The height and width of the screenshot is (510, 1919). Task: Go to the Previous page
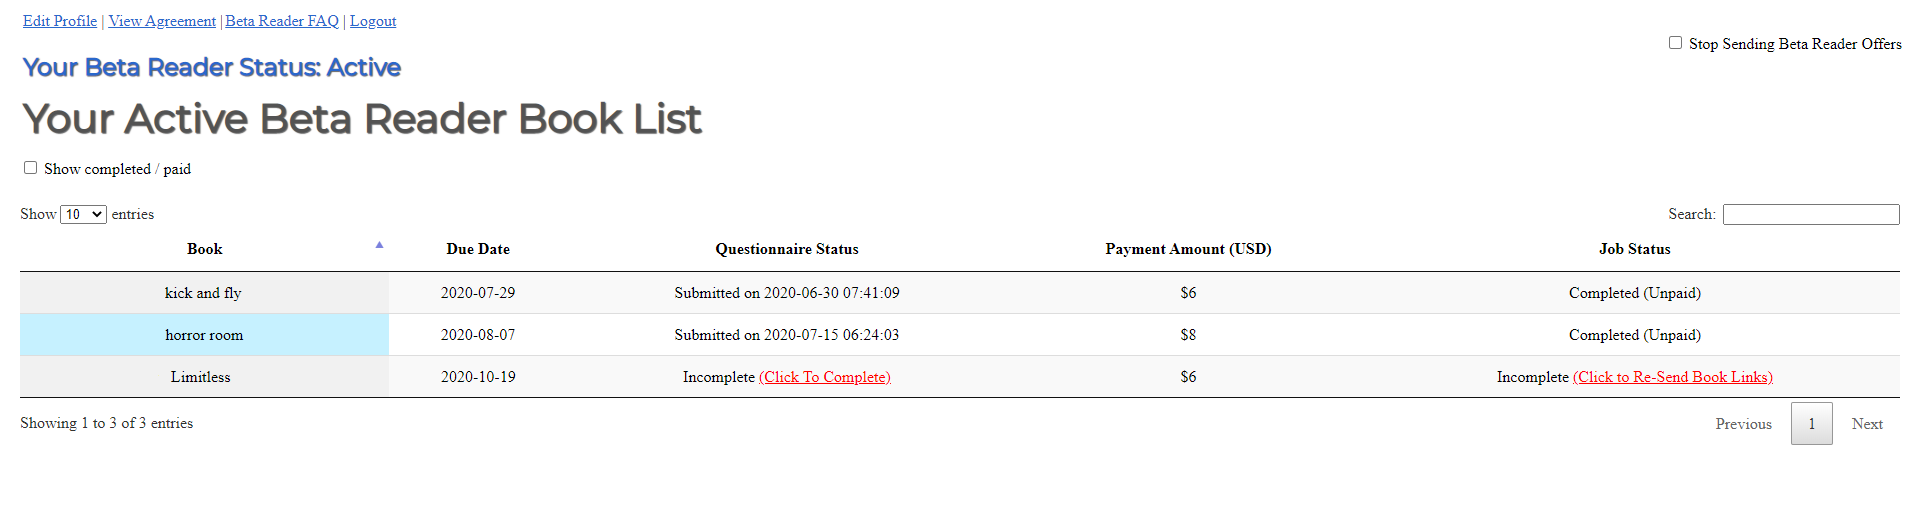pyautogui.click(x=1743, y=424)
